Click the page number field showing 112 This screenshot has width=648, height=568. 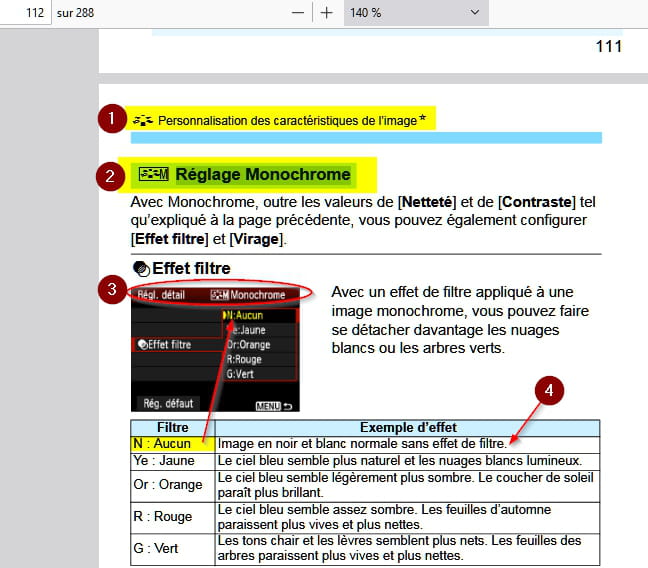coord(25,14)
